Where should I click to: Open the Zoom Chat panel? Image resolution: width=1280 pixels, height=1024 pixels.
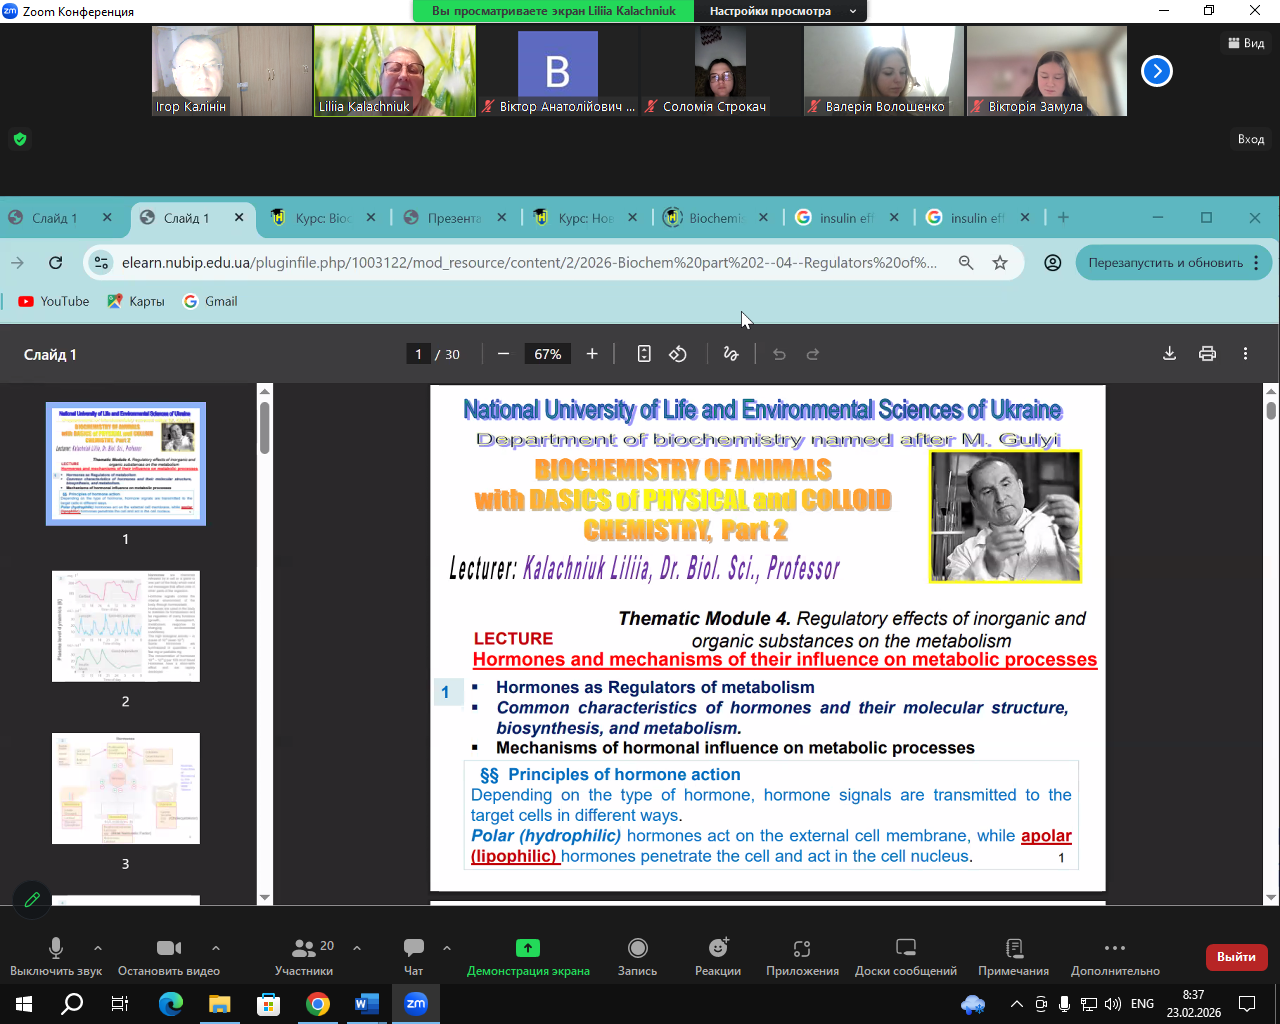(x=413, y=948)
